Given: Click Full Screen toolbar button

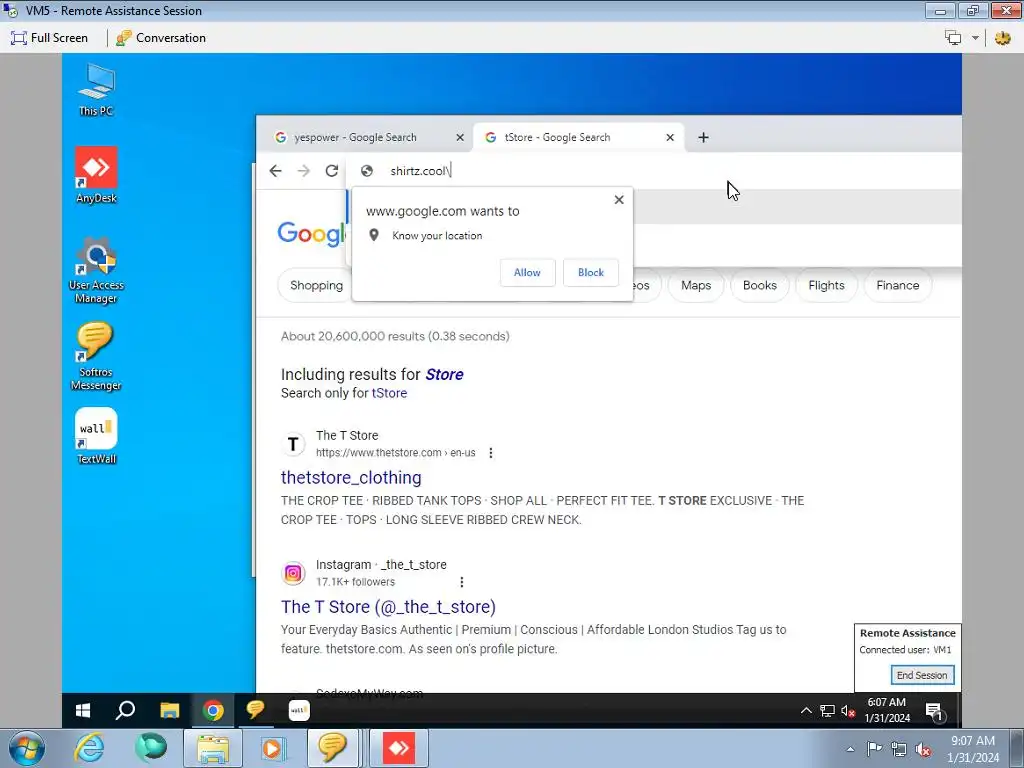Looking at the screenshot, I should coord(50,38).
